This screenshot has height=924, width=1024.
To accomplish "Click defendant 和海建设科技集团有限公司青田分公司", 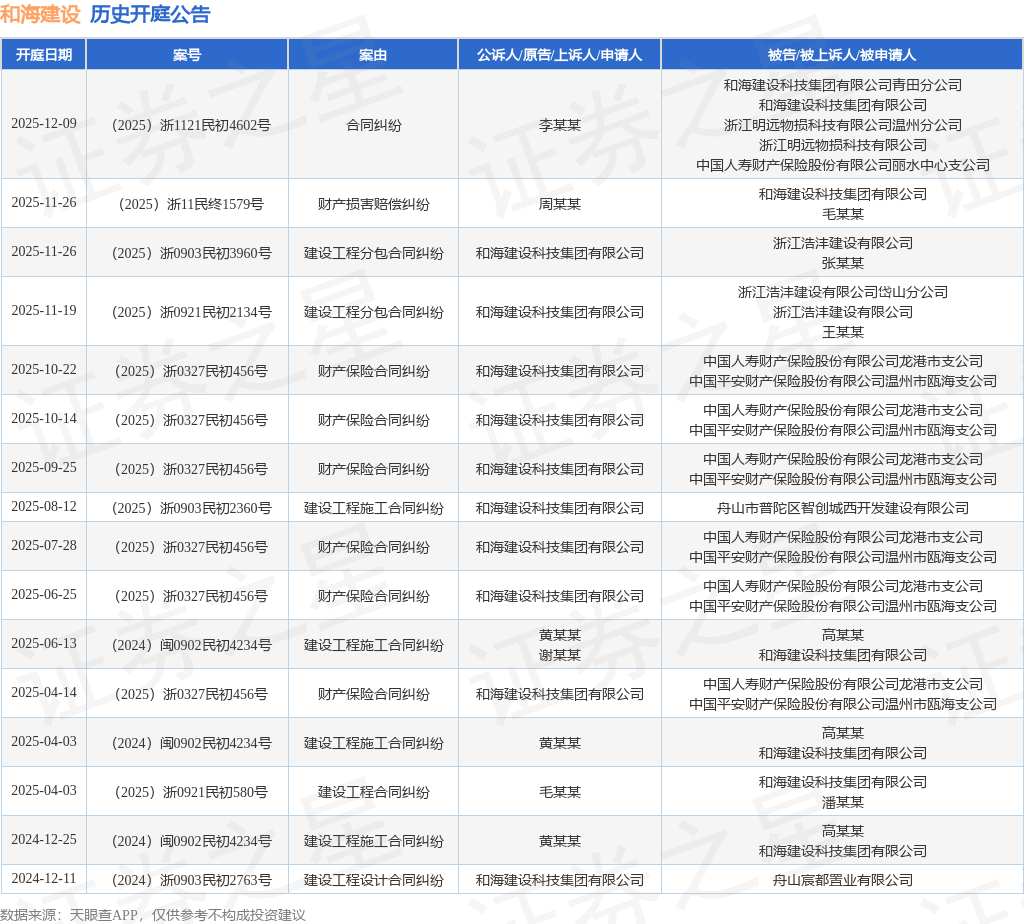I will (x=842, y=85).
